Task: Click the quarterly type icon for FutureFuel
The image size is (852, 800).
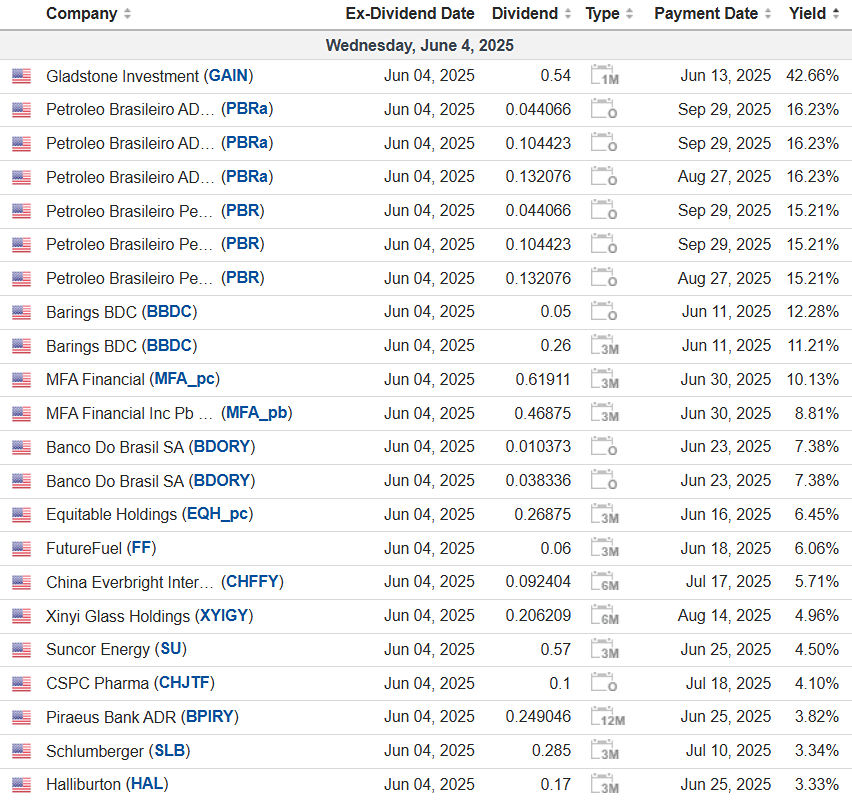Action: (604, 549)
